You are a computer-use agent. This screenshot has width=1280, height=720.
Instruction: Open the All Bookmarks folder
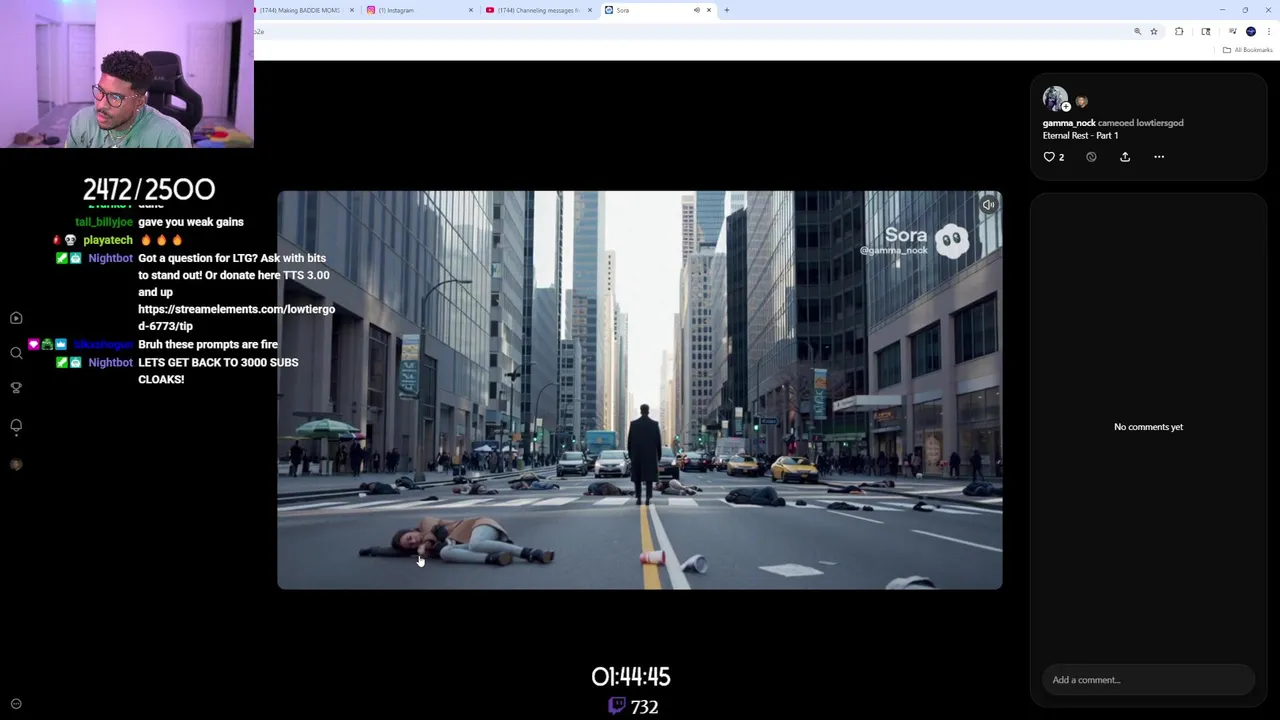tap(1248, 50)
